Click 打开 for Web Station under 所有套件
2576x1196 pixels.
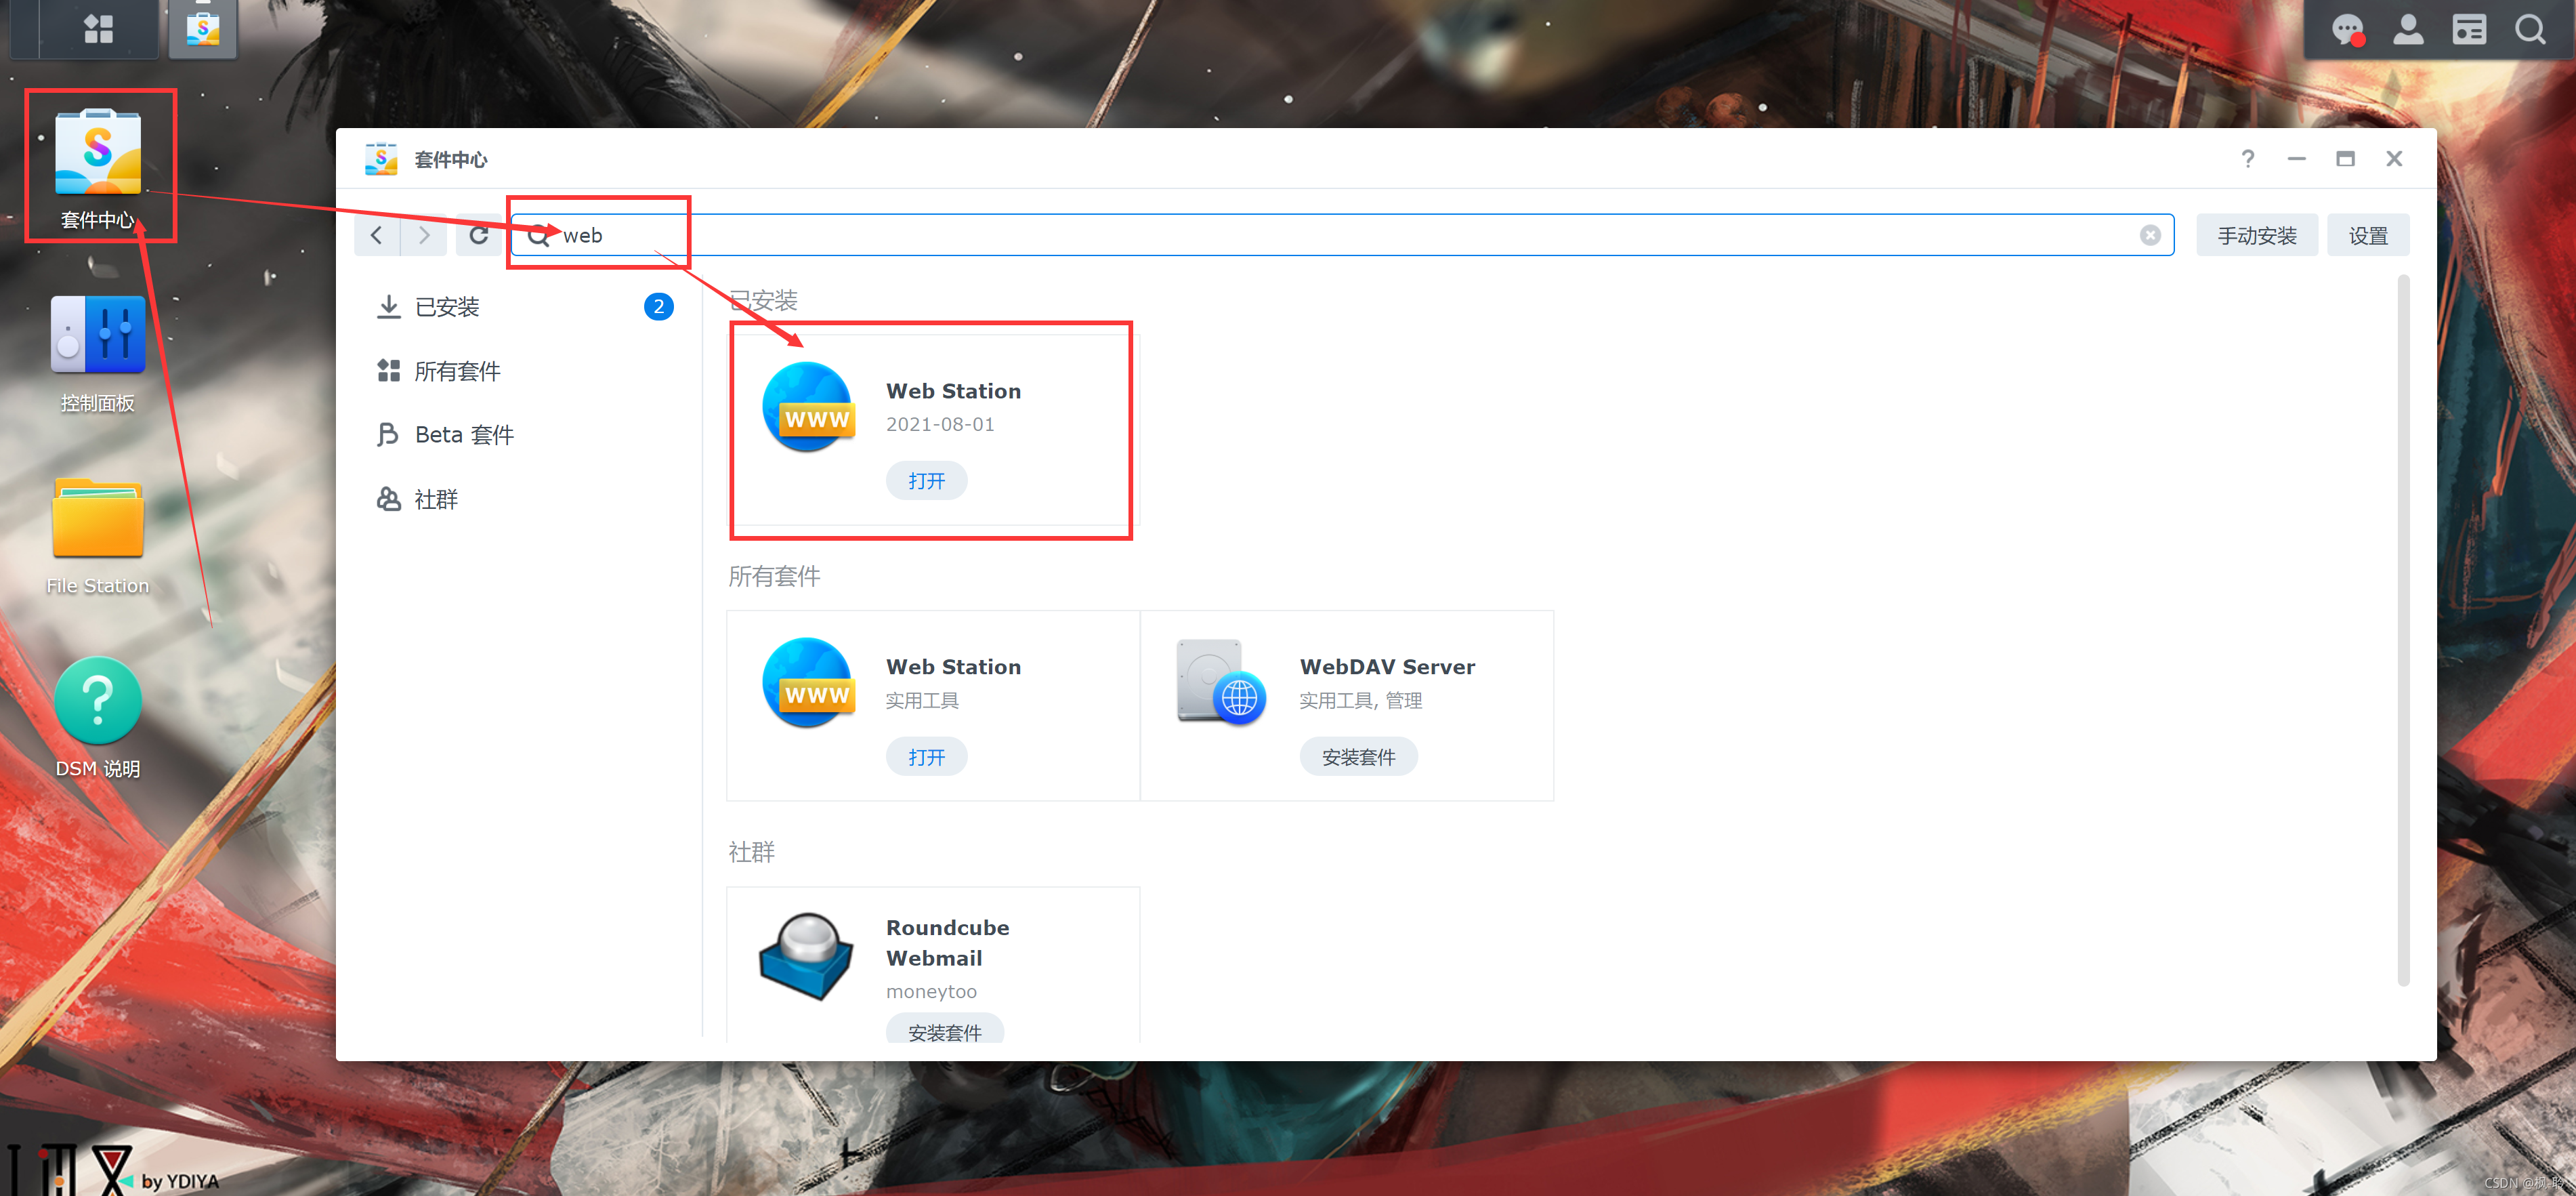(926, 757)
